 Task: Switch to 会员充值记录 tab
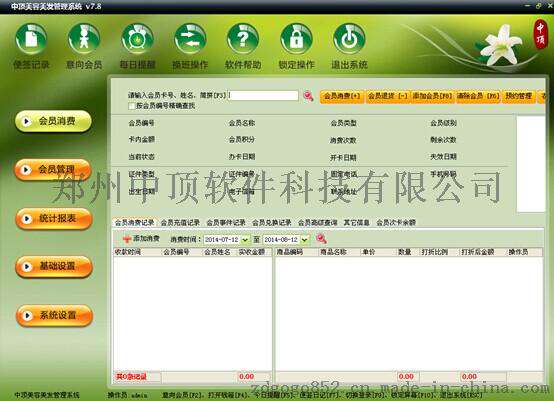(x=180, y=223)
